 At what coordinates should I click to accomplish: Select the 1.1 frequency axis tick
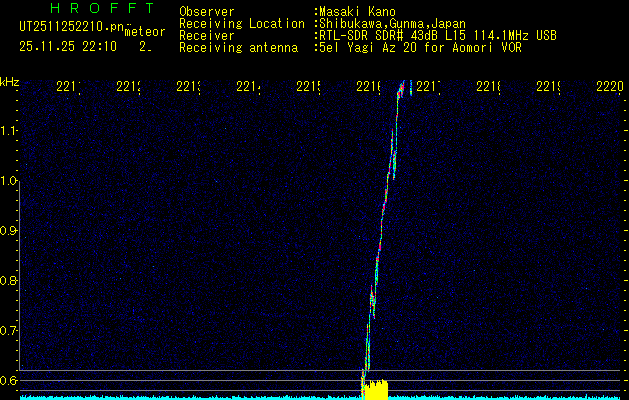point(9,130)
